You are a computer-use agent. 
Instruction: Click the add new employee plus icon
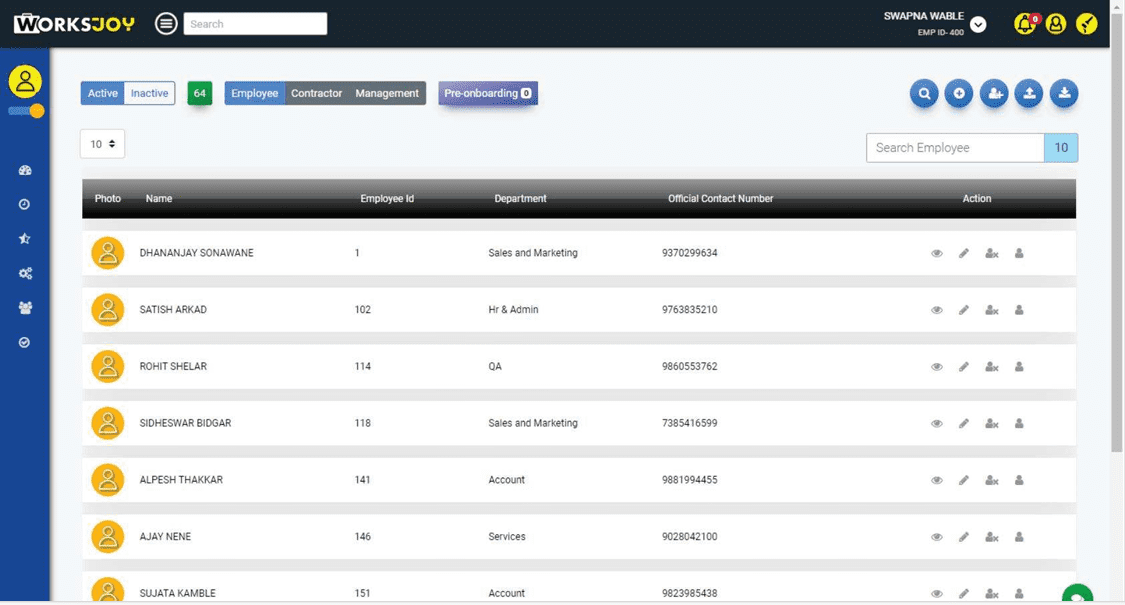(x=959, y=93)
